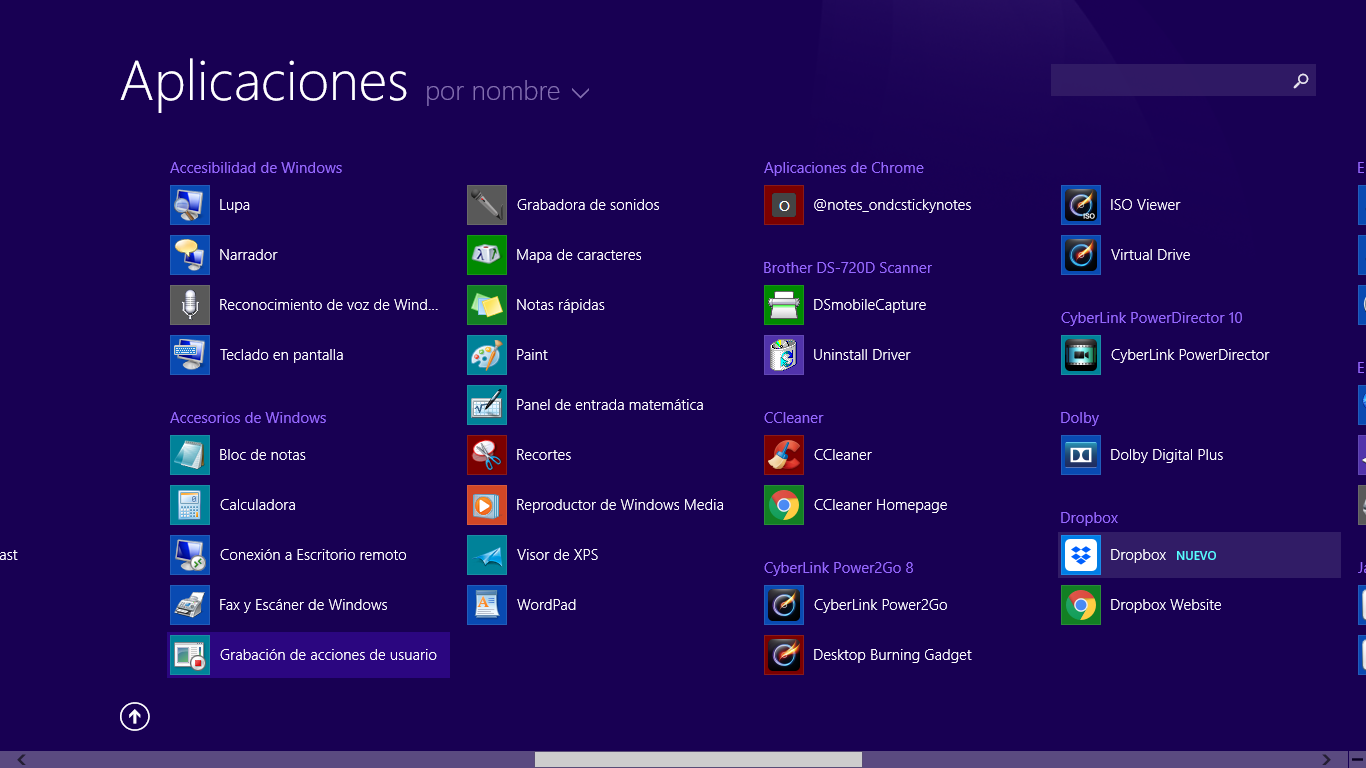Open the Conexión a Escritorio remoto icon

pyautogui.click(x=190, y=555)
